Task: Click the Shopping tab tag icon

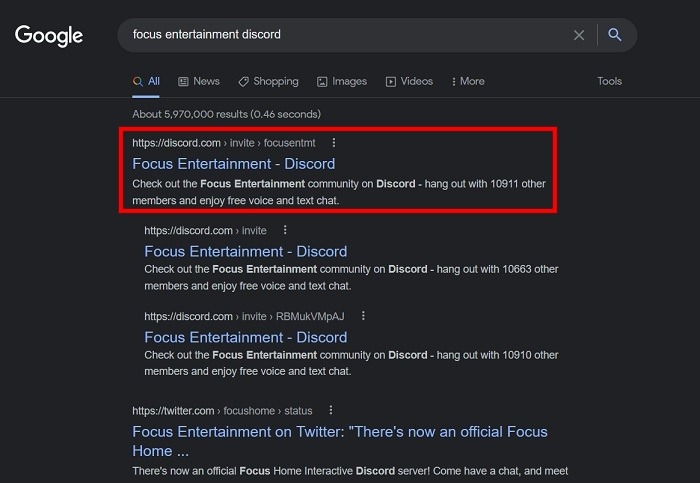Action: (x=243, y=81)
